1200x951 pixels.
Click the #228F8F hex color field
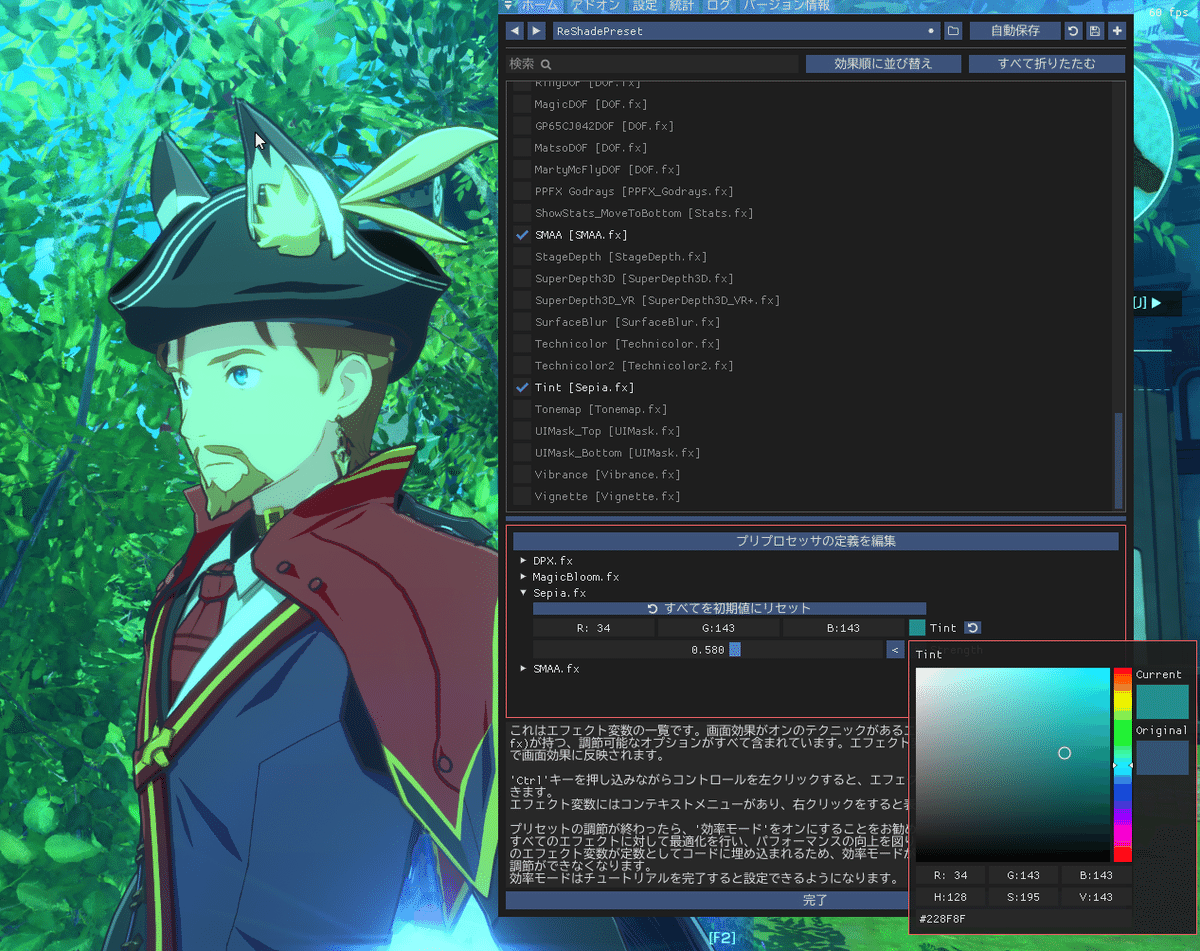1023,918
